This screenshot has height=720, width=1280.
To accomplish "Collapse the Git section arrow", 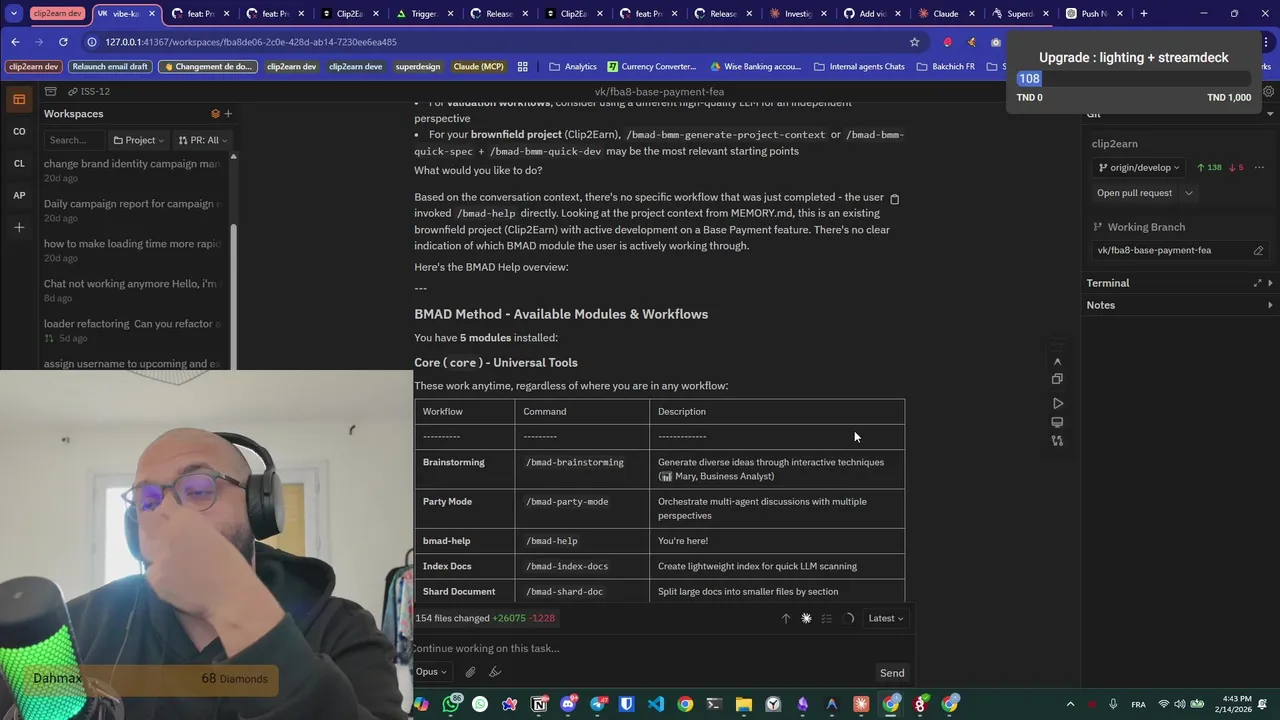I will (x=1270, y=114).
